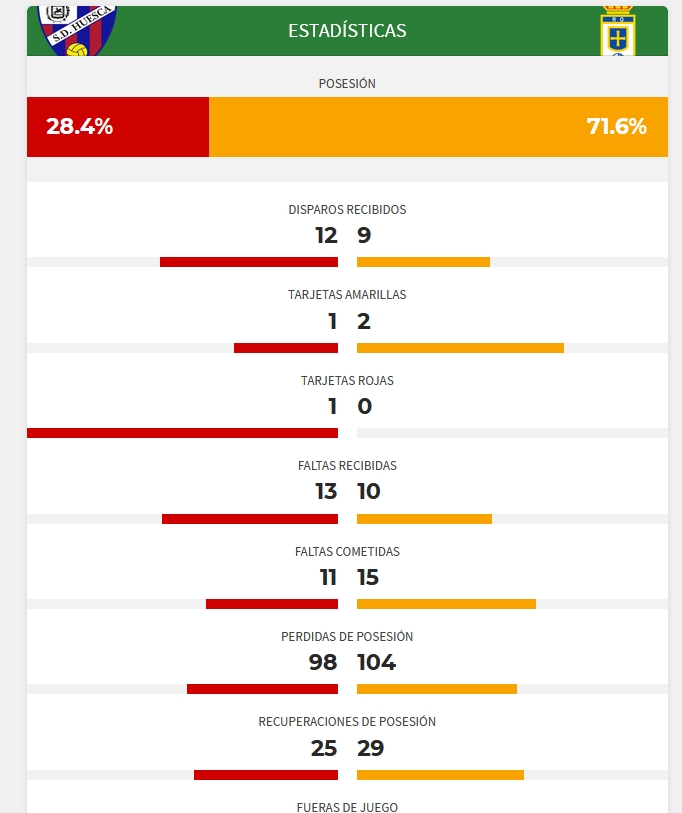Viewport: 682px width, 813px height.
Task: Click the red Disparos Recibidos bar
Action: tap(249, 262)
